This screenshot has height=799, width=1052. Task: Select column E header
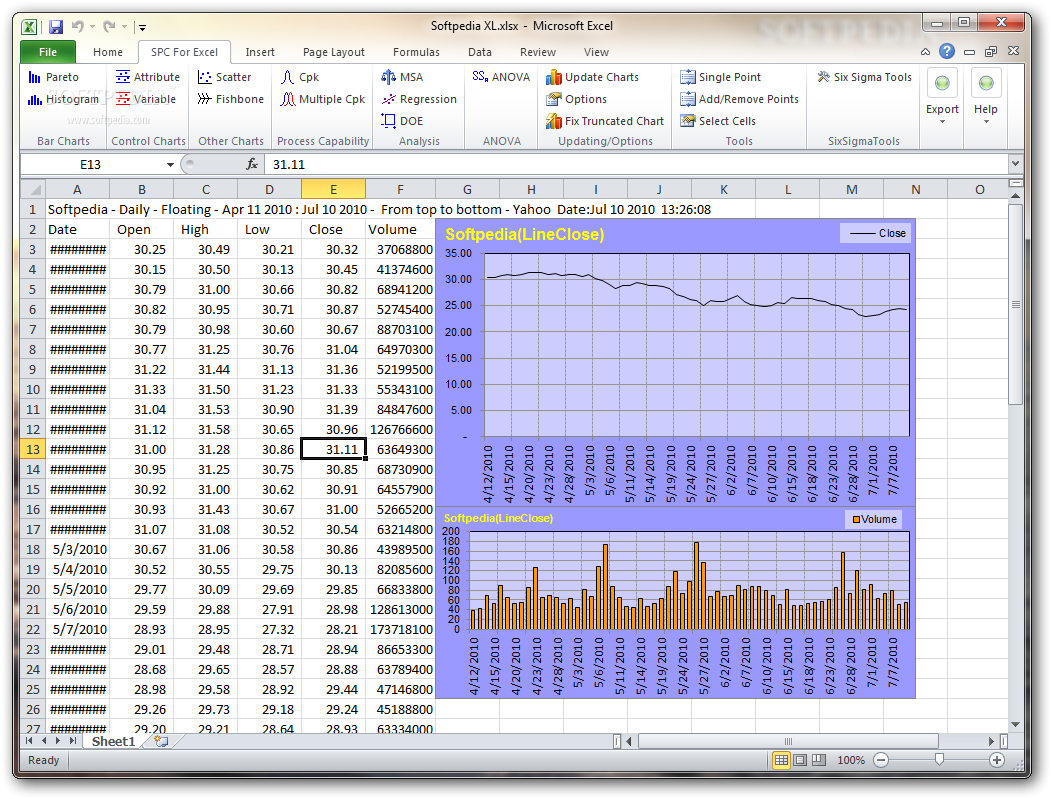(x=333, y=189)
